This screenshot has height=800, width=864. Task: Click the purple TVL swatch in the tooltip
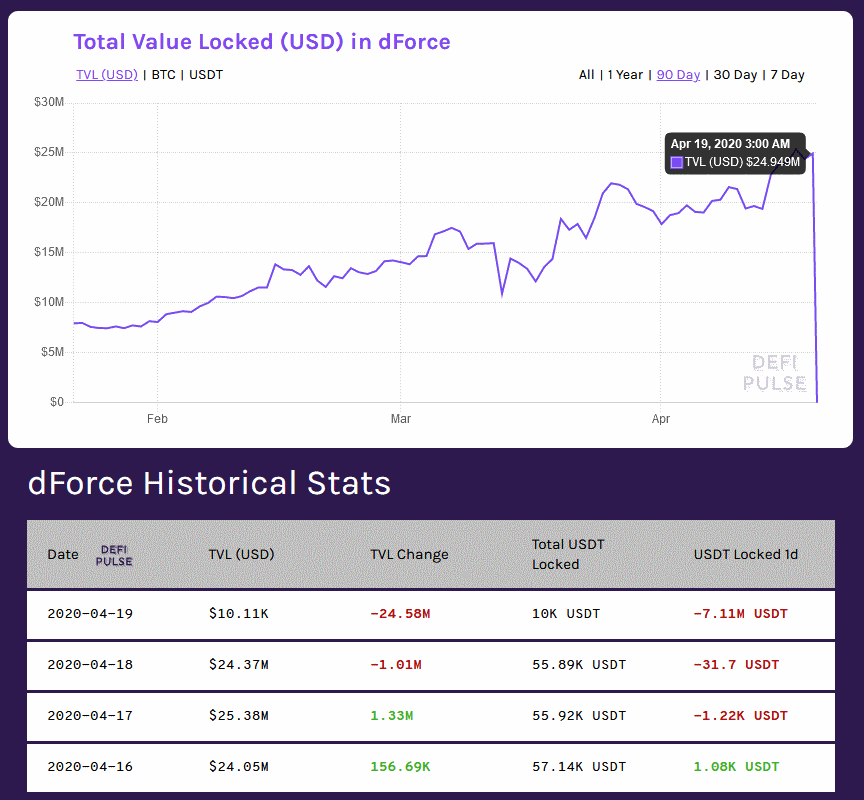pyautogui.click(x=677, y=162)
